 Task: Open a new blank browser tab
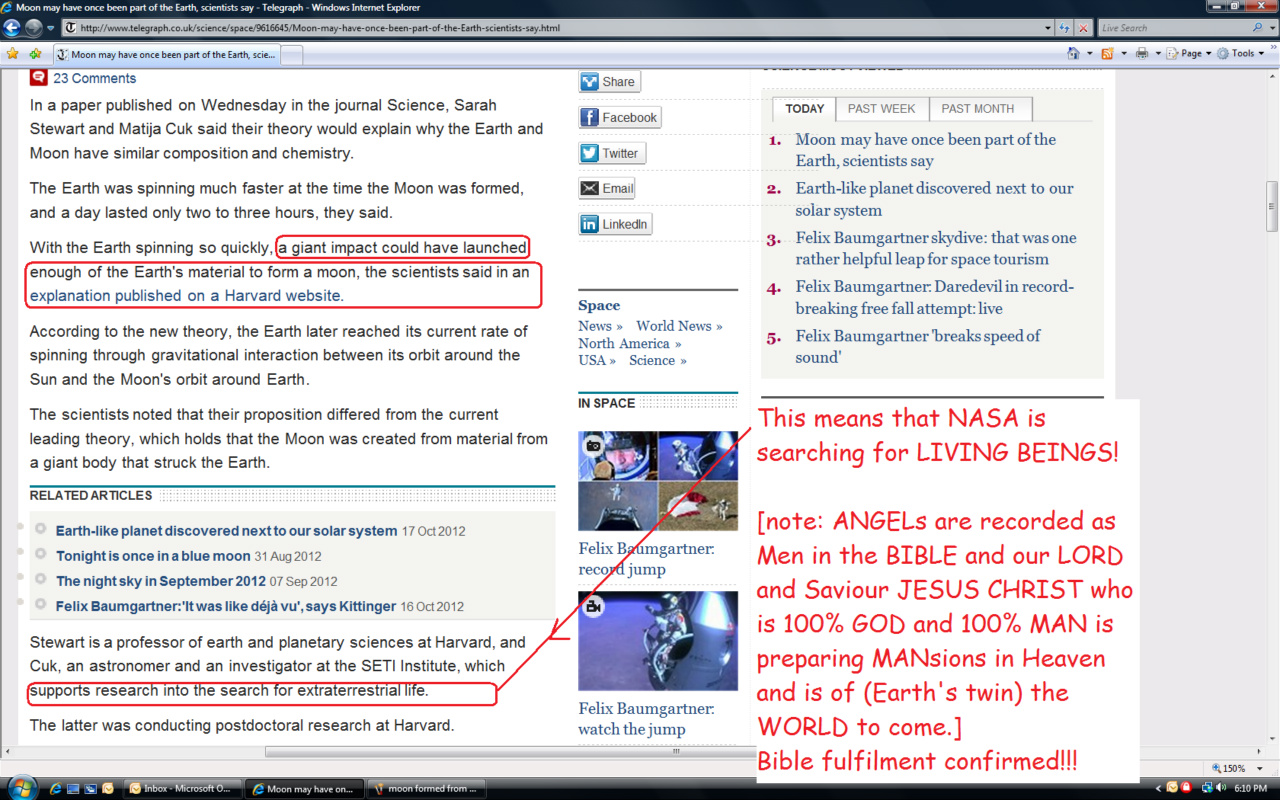(x=291, y=55)
